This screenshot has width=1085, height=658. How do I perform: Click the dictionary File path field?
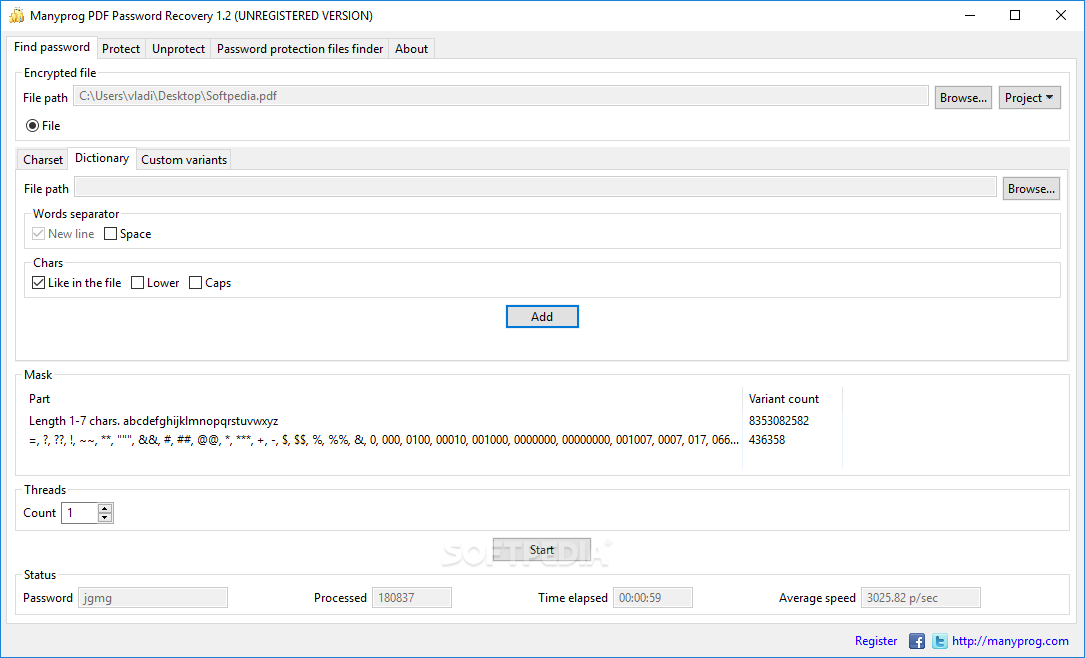click(536, 187)
